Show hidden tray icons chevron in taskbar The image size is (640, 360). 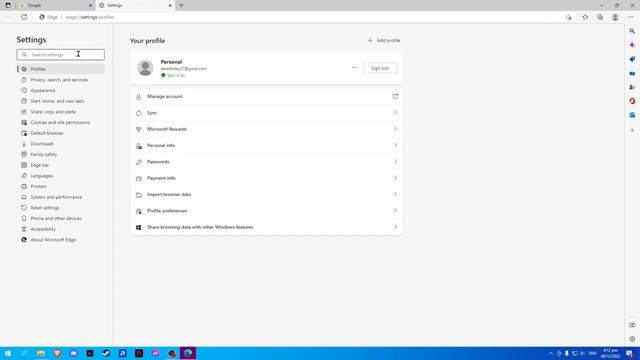pyautogui.click(x=551, y=353)
